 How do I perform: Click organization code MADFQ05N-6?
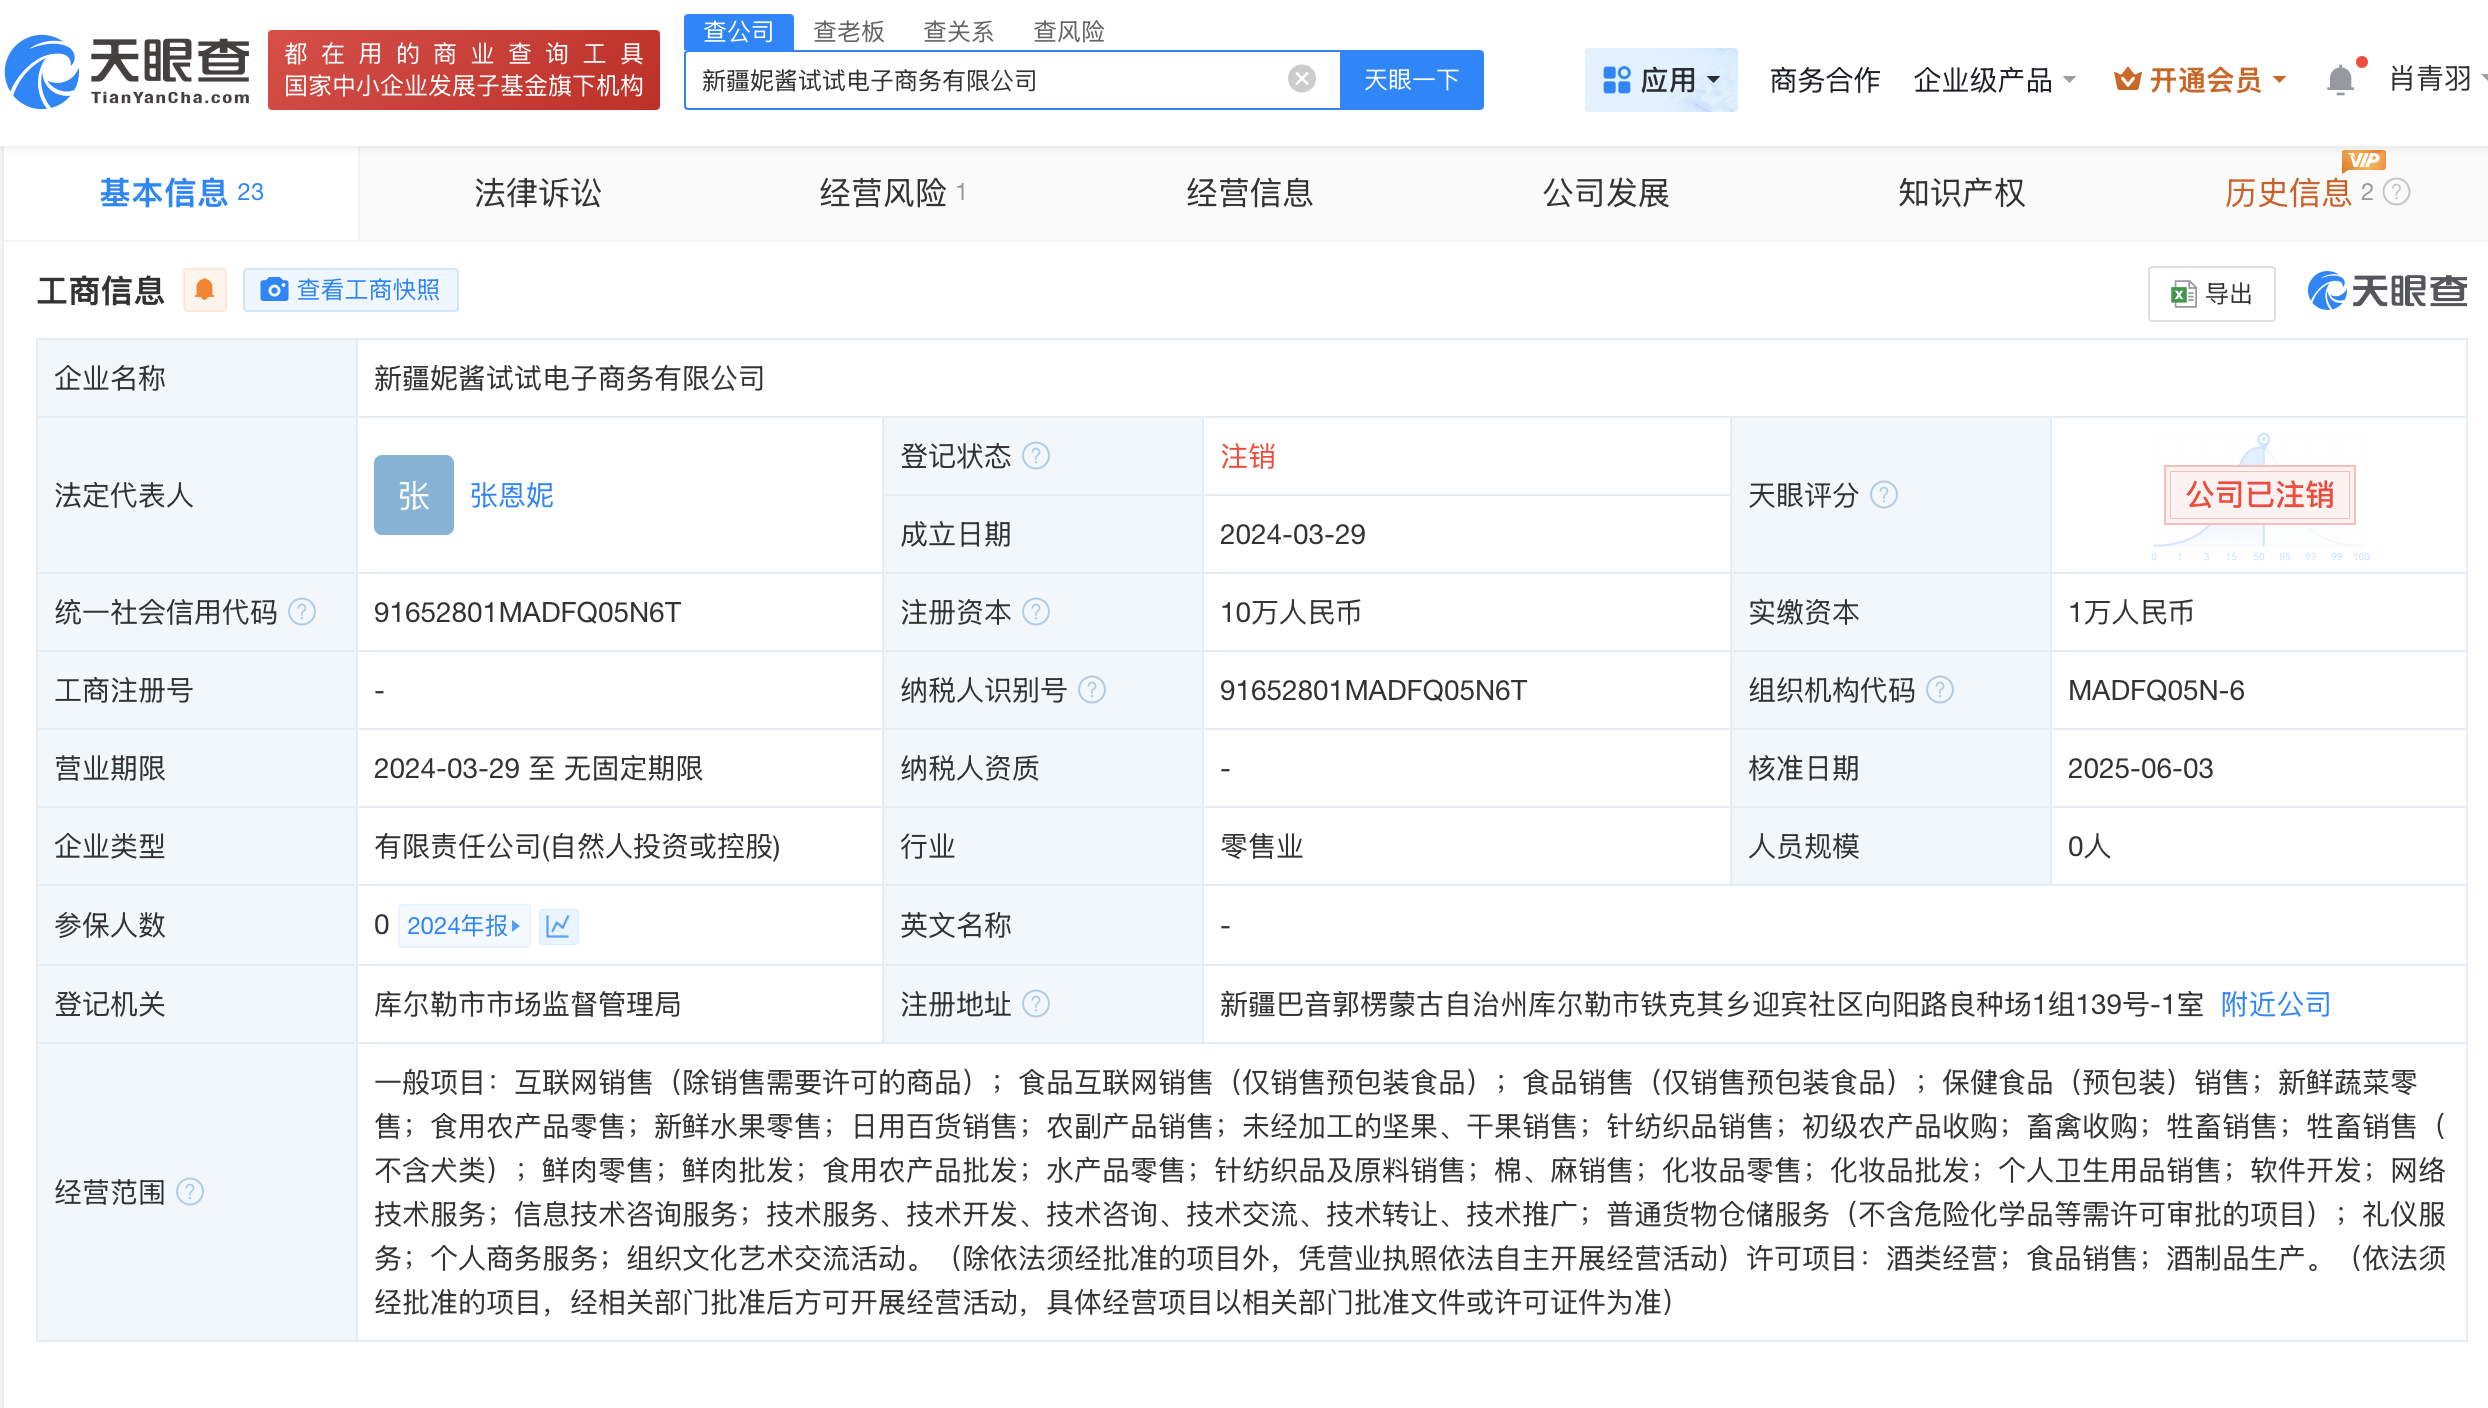click(2156, 690)
